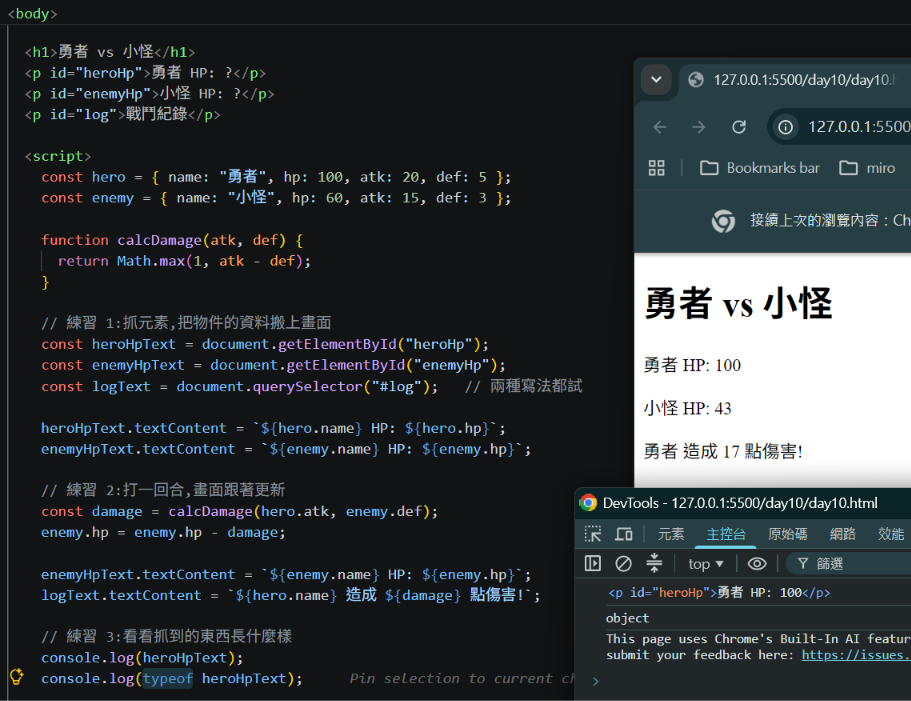Click the body breadcrumb at editor top

point(33,13)
